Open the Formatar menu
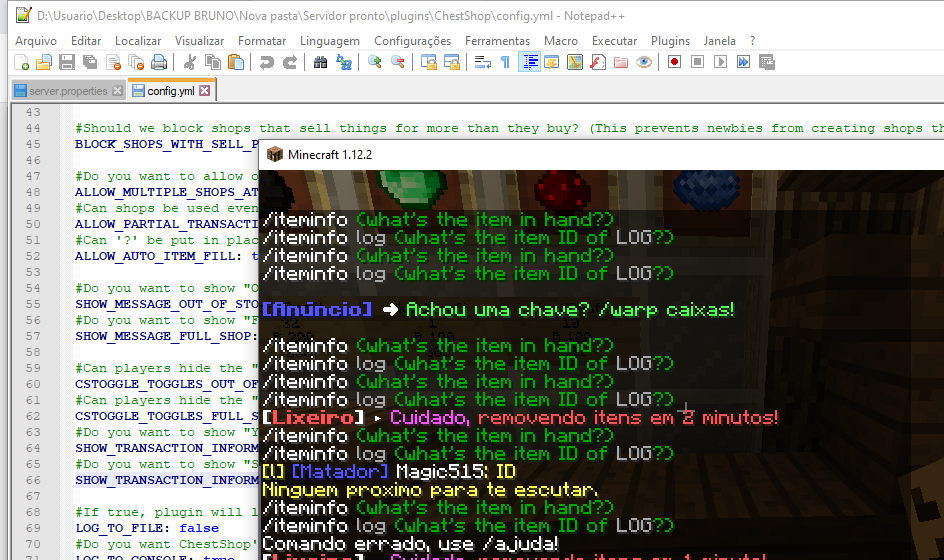The width and height of the screenshot is (944, 560). tap(262, 40)
